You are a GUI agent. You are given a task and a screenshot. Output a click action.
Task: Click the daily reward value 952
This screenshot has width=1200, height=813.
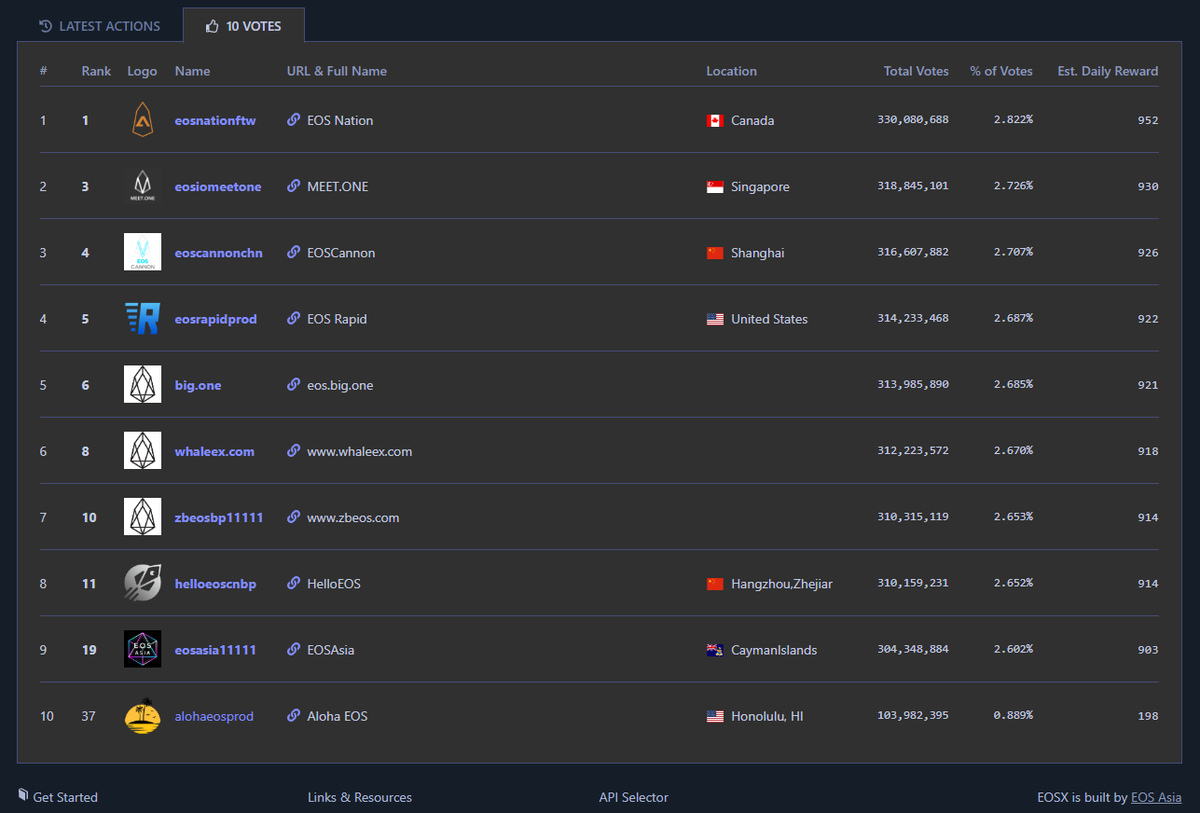[1148, 120]
